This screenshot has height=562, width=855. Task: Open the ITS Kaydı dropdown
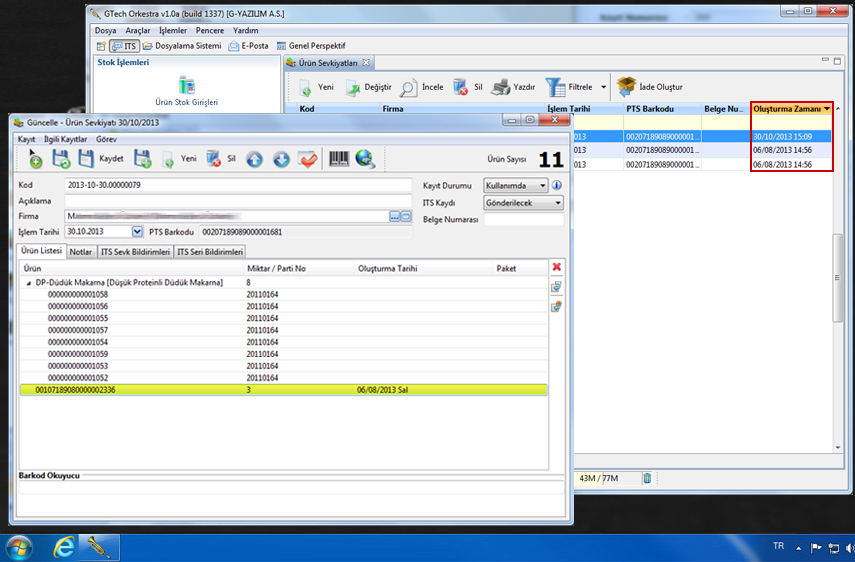pyautogui.click(x=523, y=203)
